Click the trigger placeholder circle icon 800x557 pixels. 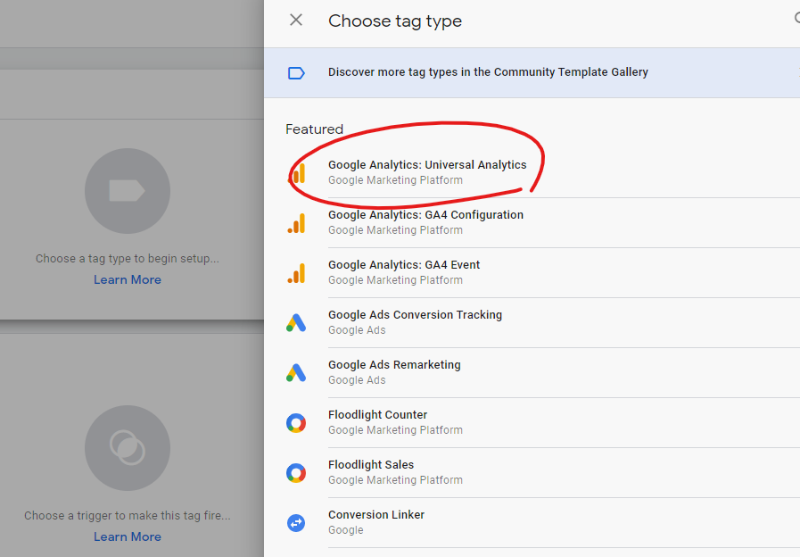click(x=128, y=448)
